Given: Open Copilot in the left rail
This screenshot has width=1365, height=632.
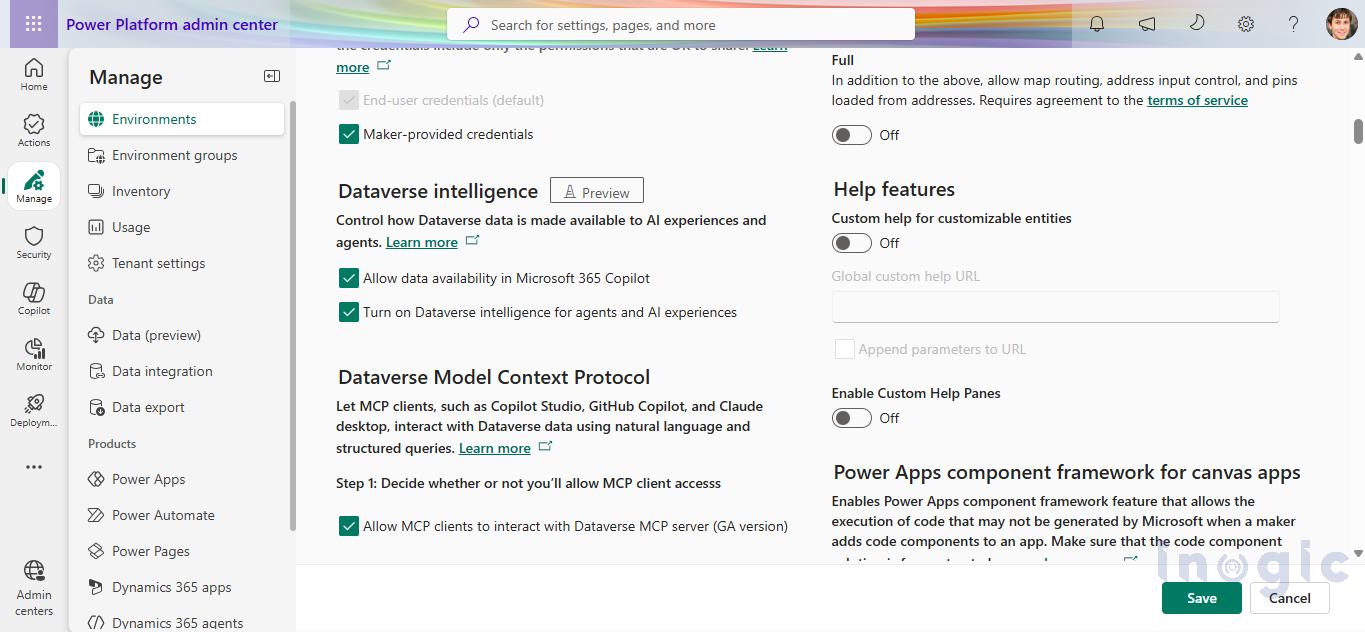Looking at the screenshot, I should [x=34, y=298].
